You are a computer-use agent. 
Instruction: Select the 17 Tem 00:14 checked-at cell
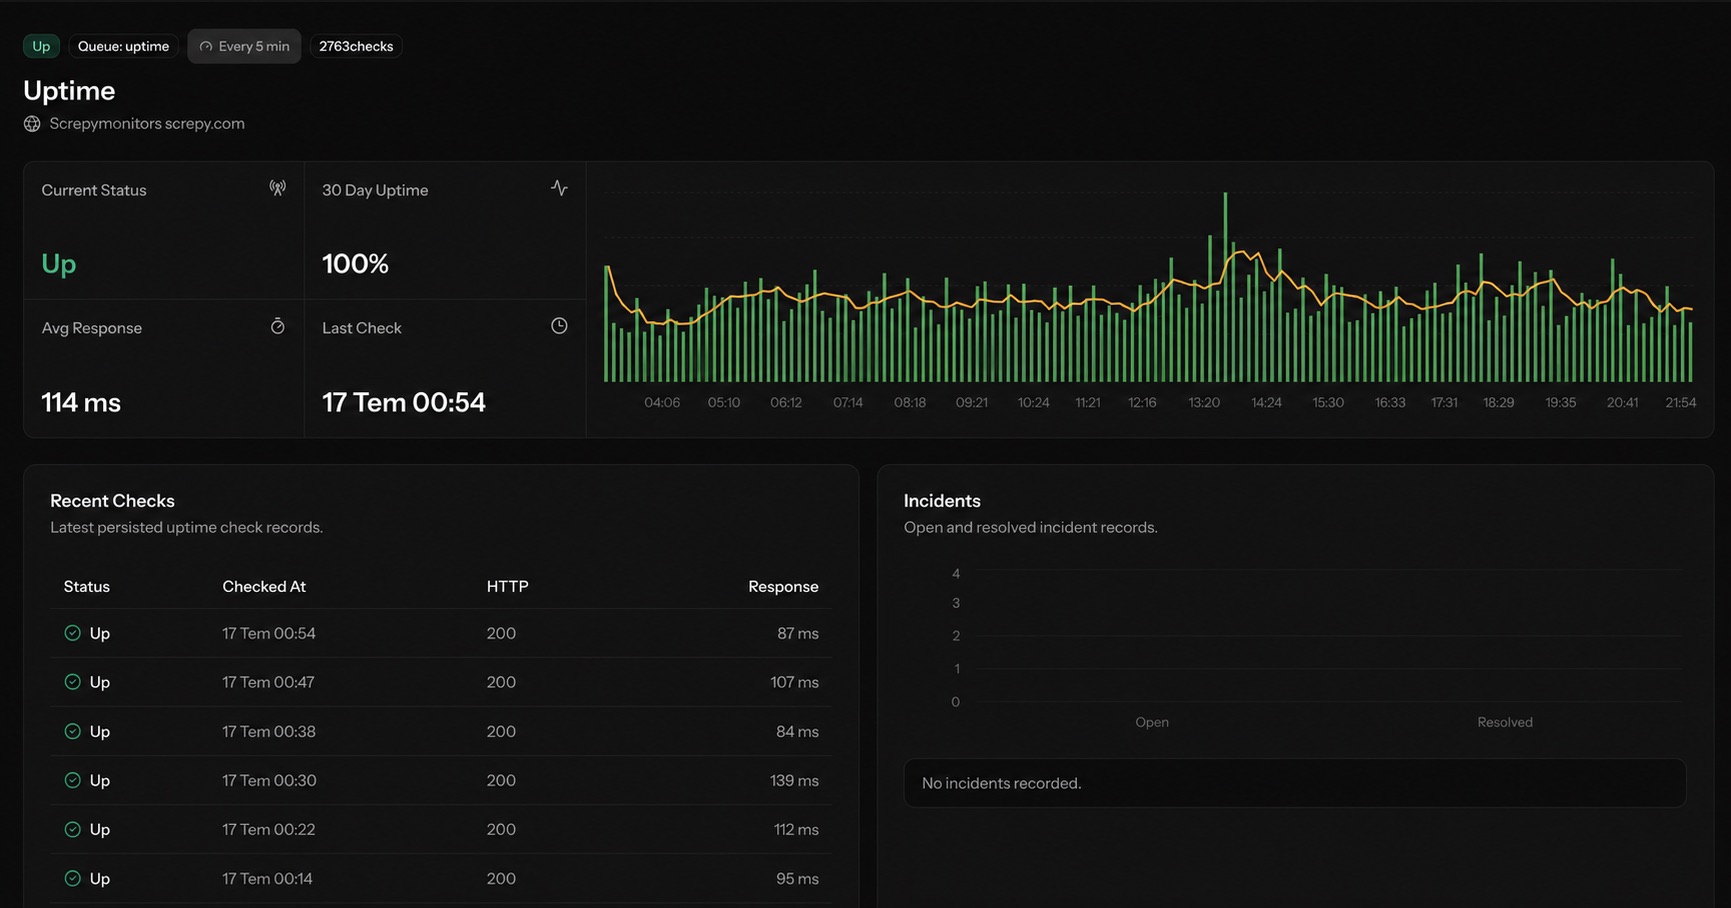tap(267, 878)
